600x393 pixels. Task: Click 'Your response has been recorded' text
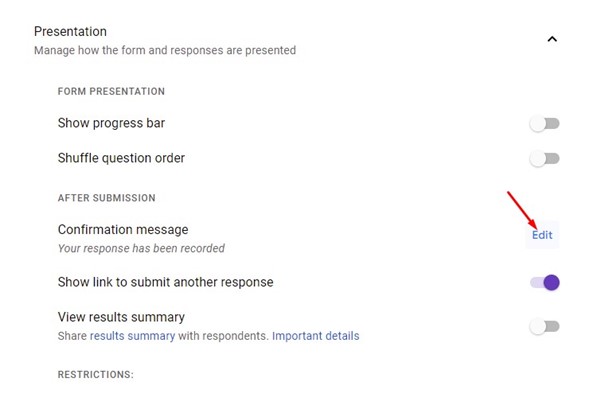click(x=141, y=248)
